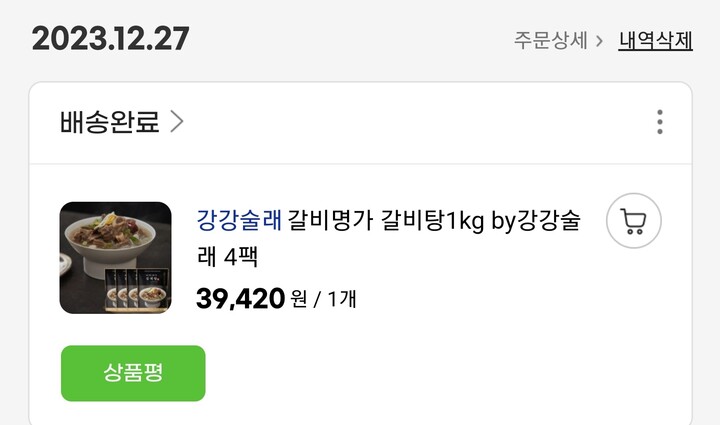Click the by강강술 text in title
This screenshot has width=720, height=425.
(536, 221)
